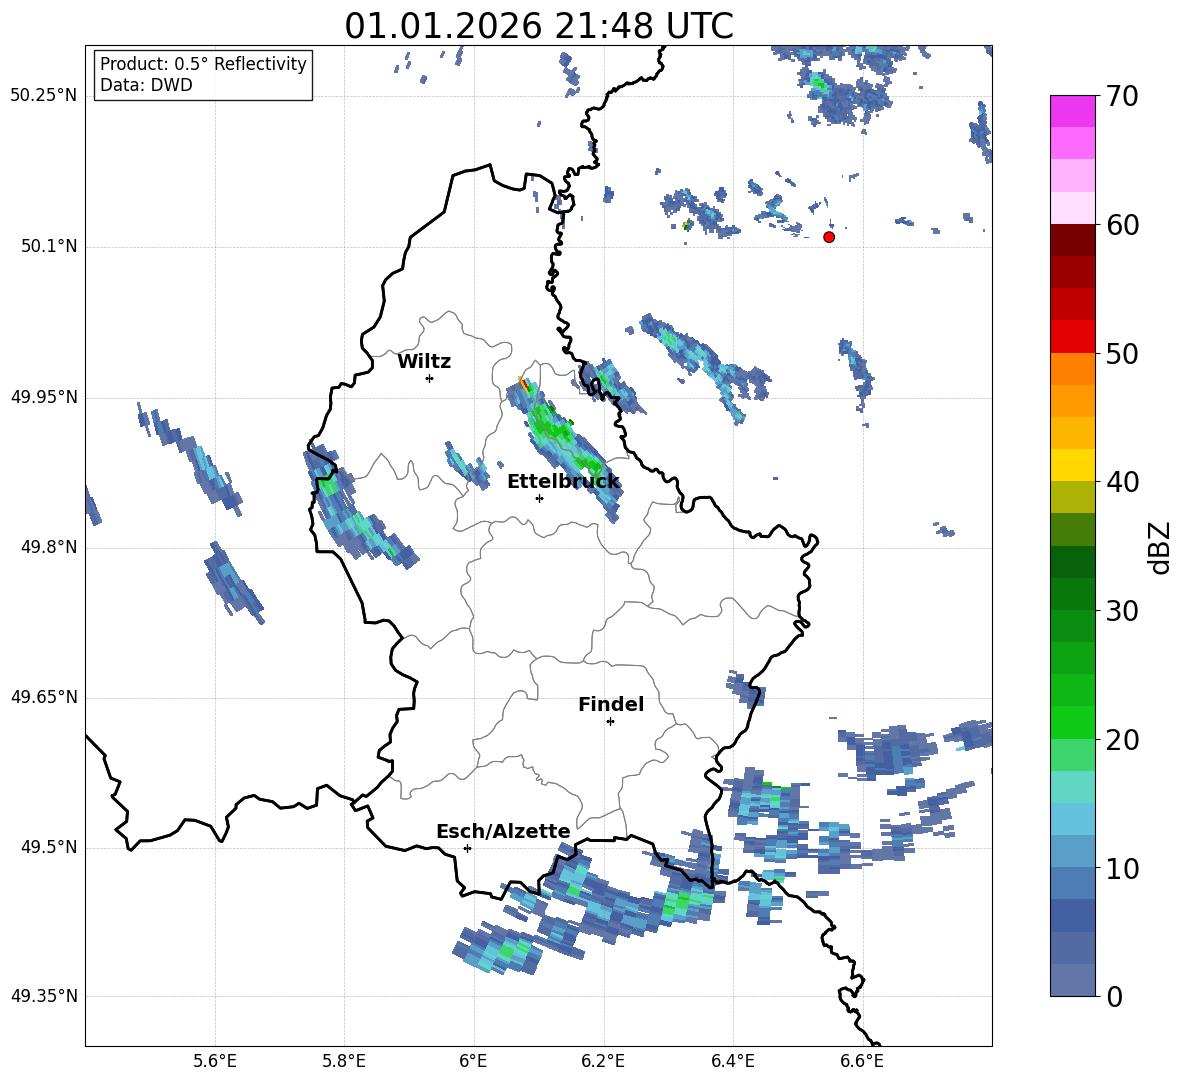Click the 5.6°E longitude label
1184x1081 pixels.
(215, 1061)
